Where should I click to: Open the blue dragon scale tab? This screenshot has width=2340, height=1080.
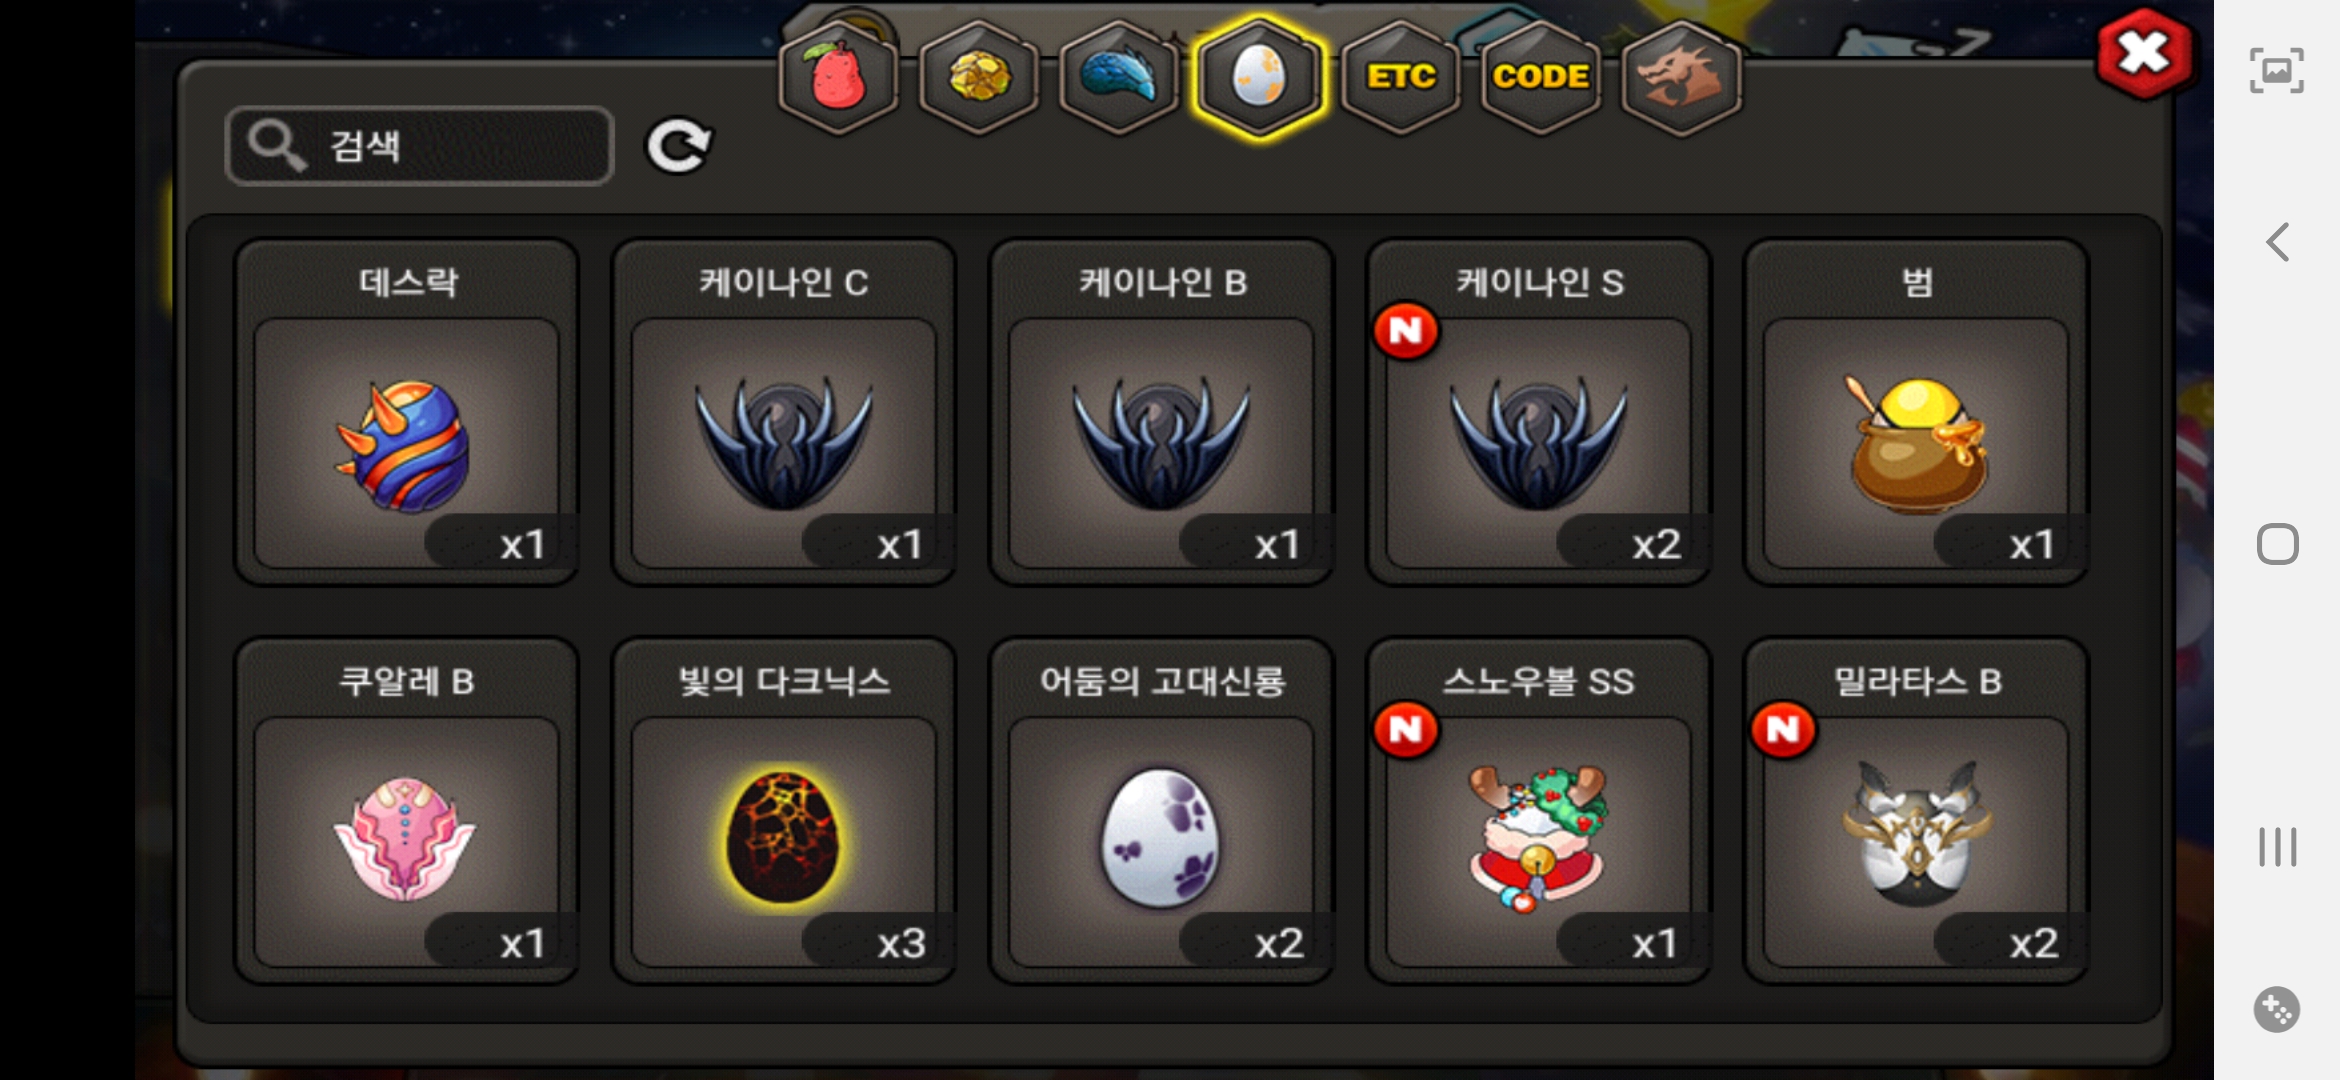click(1119, 77)
